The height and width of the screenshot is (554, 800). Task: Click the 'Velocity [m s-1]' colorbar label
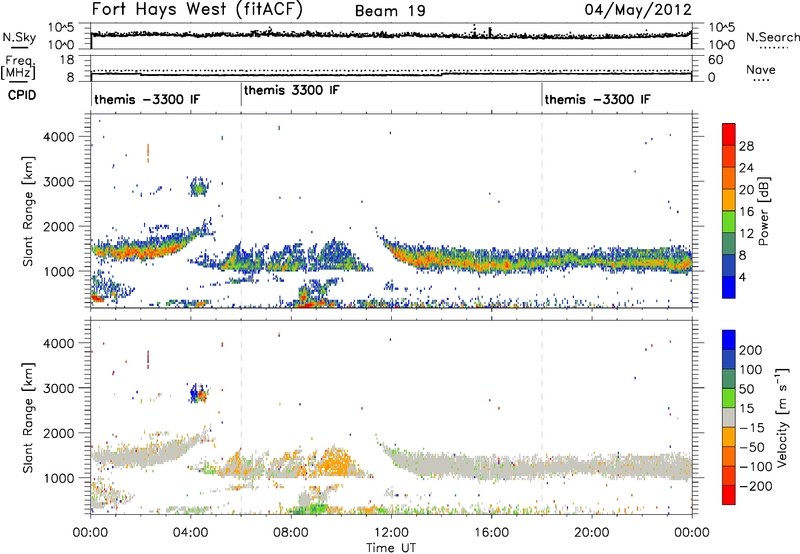coord(782,417)
